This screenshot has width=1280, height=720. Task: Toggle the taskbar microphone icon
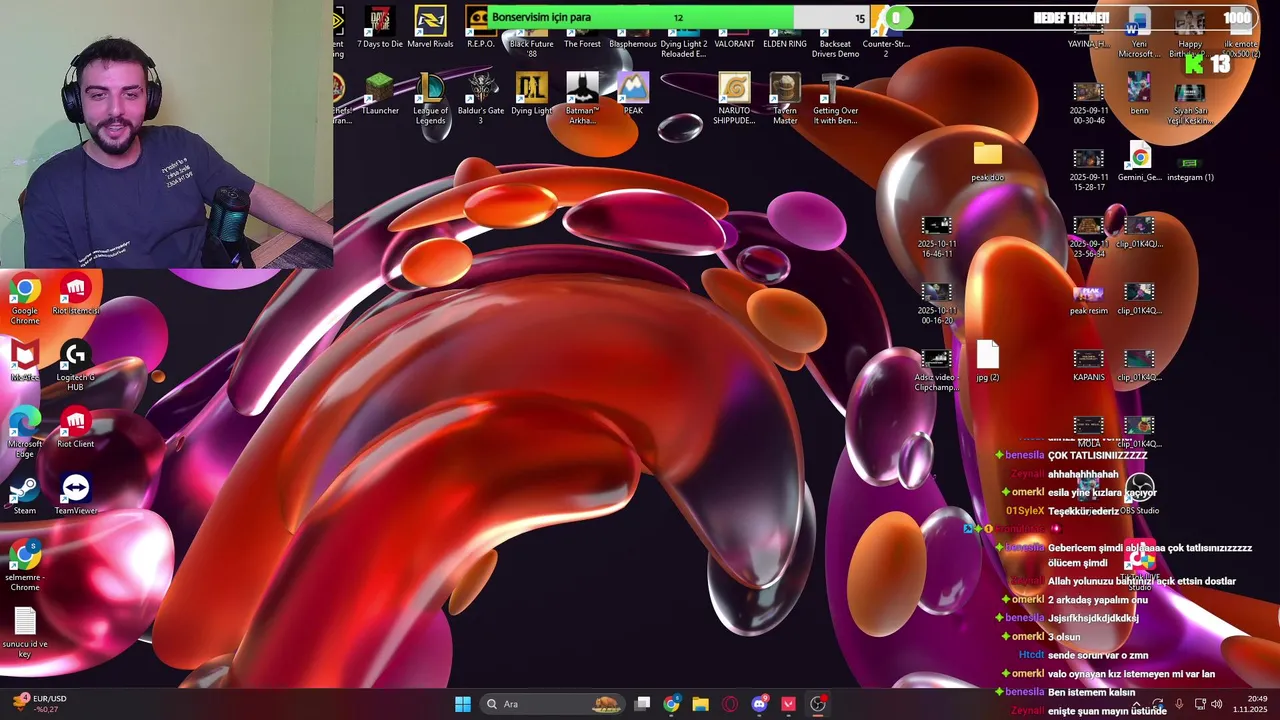click(x=1179, y=704)
